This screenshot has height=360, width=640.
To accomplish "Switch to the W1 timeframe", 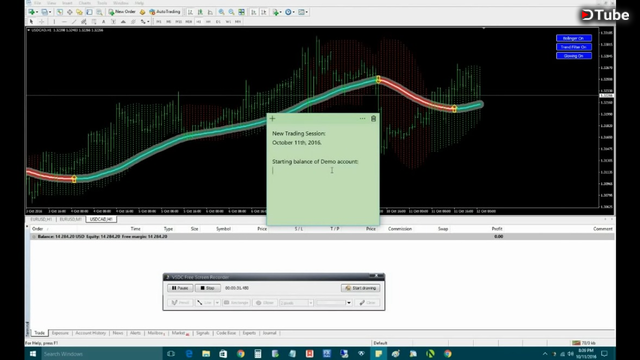I will coord(228,22).
